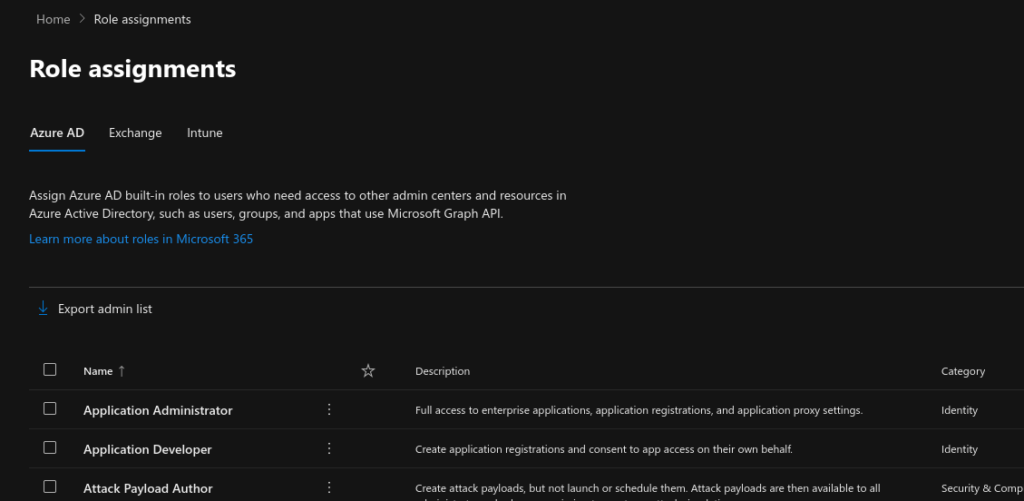This screenshot has height=501, width=1024.
Task: Click the 'Assign Azure AD built-in roles' paragraph
Action: pyautogui.click(x=298, y=204)
